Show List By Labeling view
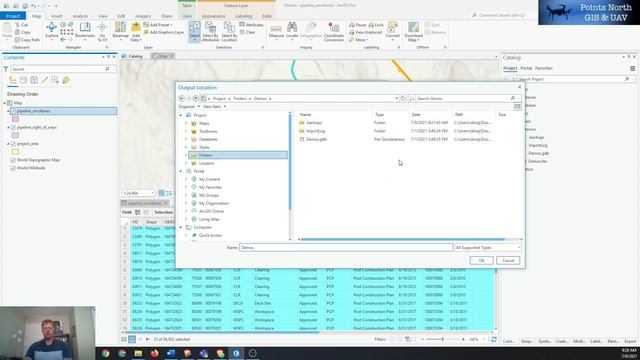The image size is (640, 360). pos(66,80)
